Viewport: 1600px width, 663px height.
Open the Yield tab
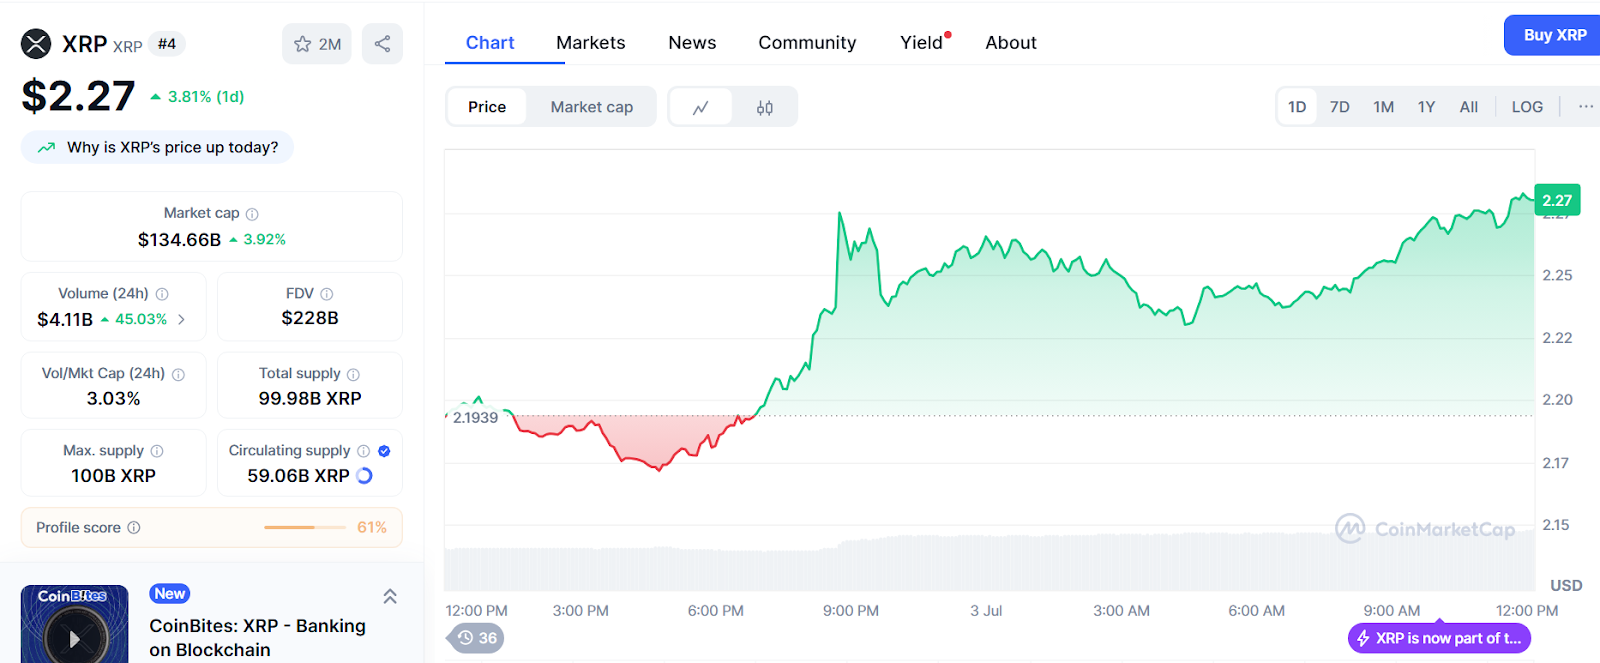coord(922,43)
